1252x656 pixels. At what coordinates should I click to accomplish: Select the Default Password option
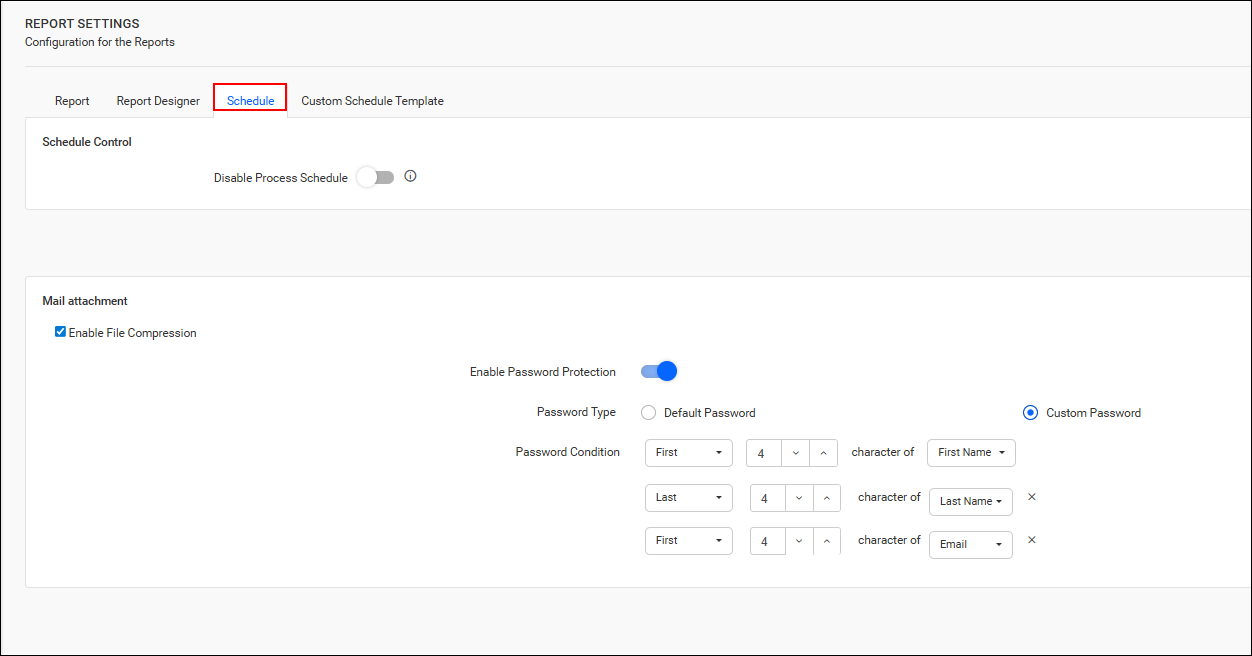click(648, 412)
